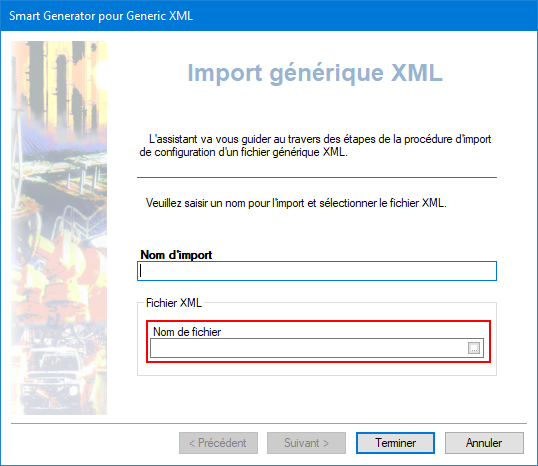Click the Veuillez saisir un nom instruction text

[x=296, y=203]
